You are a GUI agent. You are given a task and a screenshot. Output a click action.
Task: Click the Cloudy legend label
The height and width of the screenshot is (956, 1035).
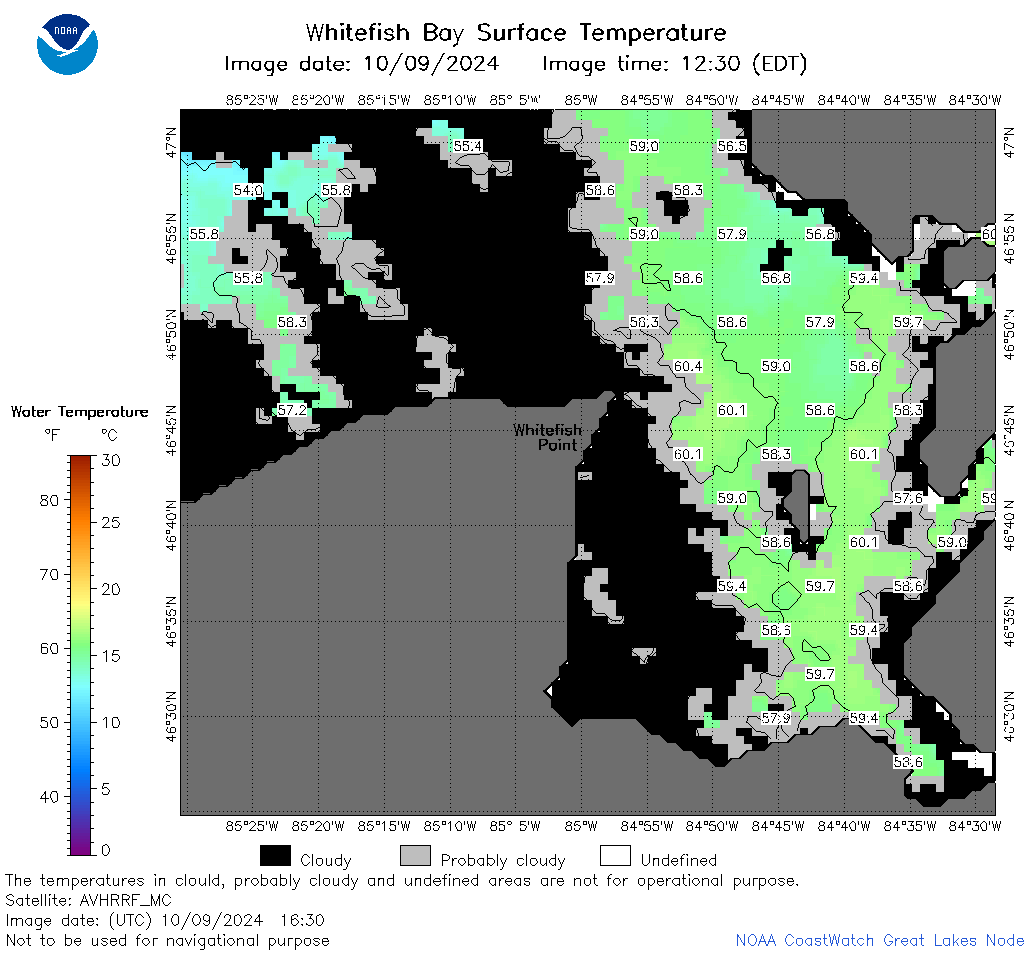tap(325, 860)
